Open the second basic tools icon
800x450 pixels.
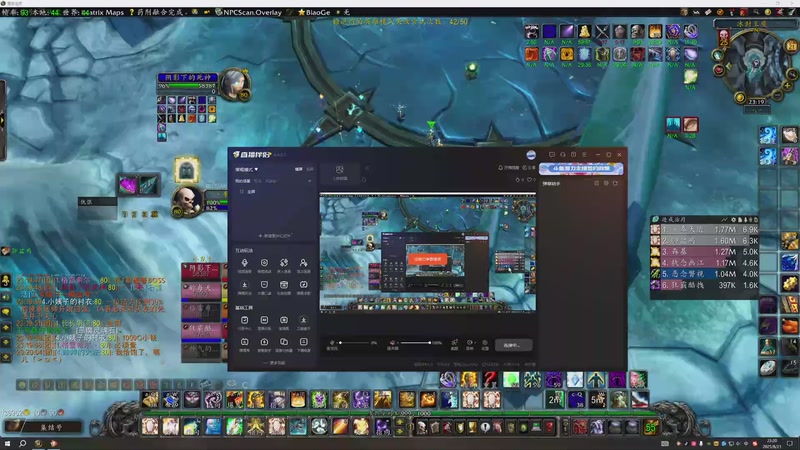point(264,322)
